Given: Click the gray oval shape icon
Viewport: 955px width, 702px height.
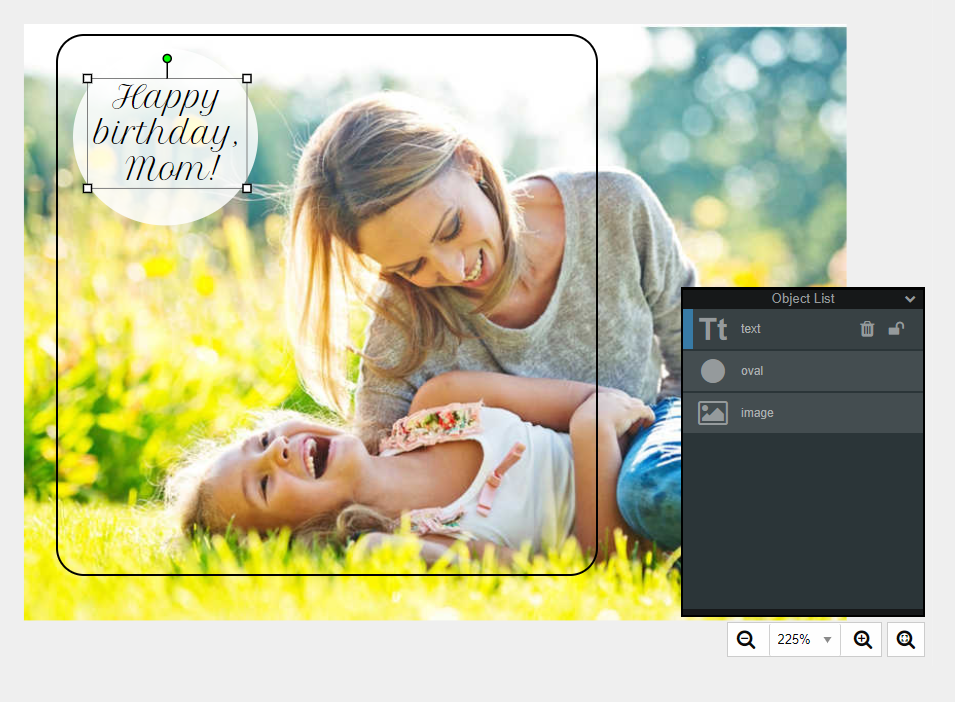Looking at the screenshot, I should 713,371.
